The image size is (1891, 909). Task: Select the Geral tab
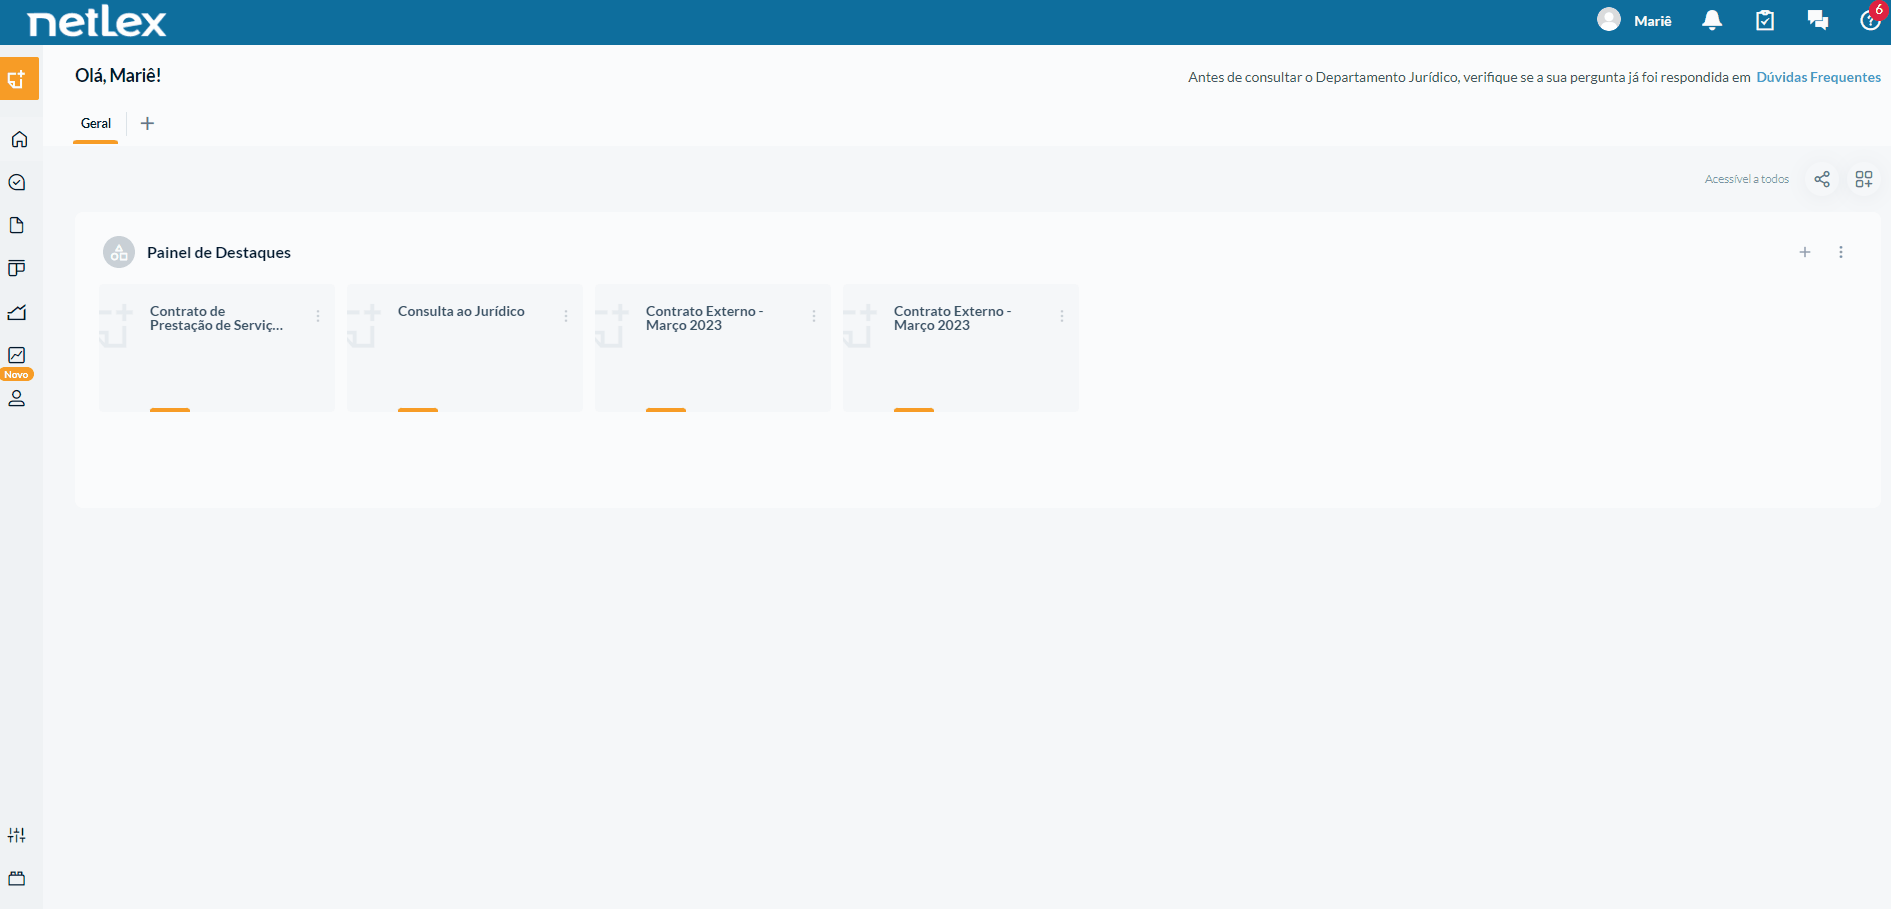point(96,124)
